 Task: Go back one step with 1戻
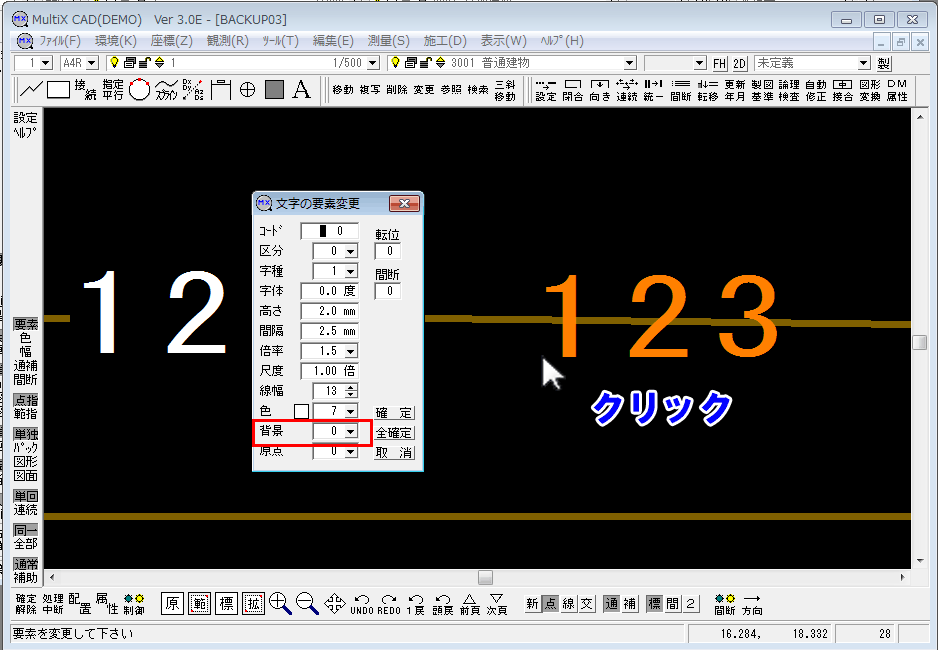pyautogui.click(x=416, y=605)
